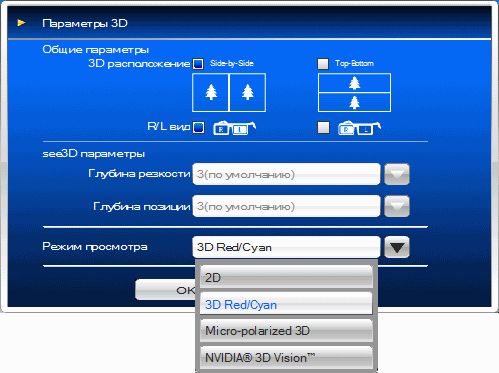Confirm settings with the OK button
Image resolution: width=499 pixels, height=373 pixels.
[165, 290]
